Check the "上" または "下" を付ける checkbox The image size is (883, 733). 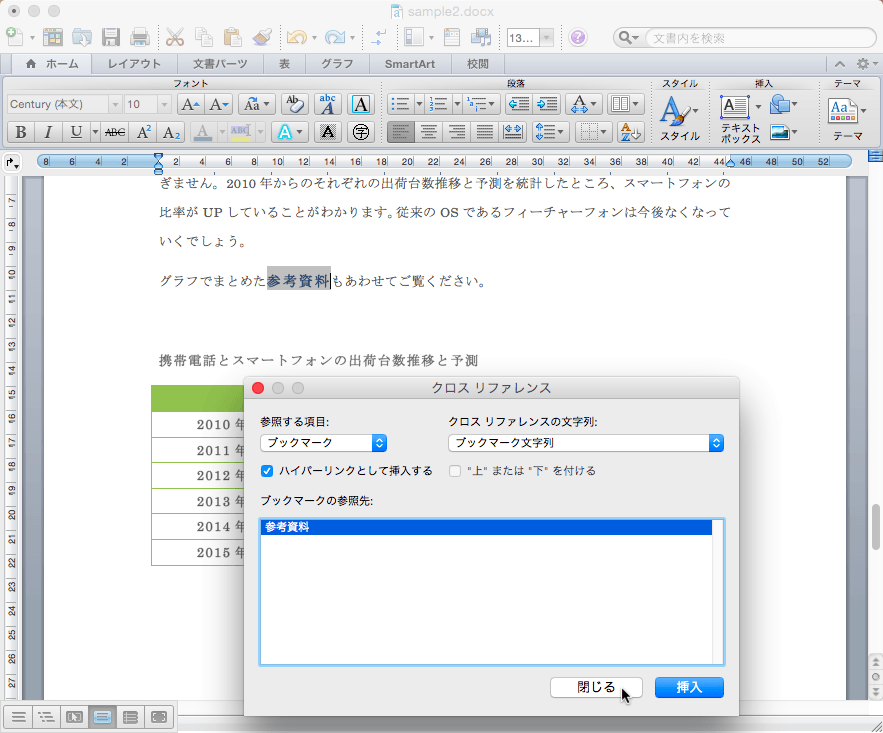[455, 471]
